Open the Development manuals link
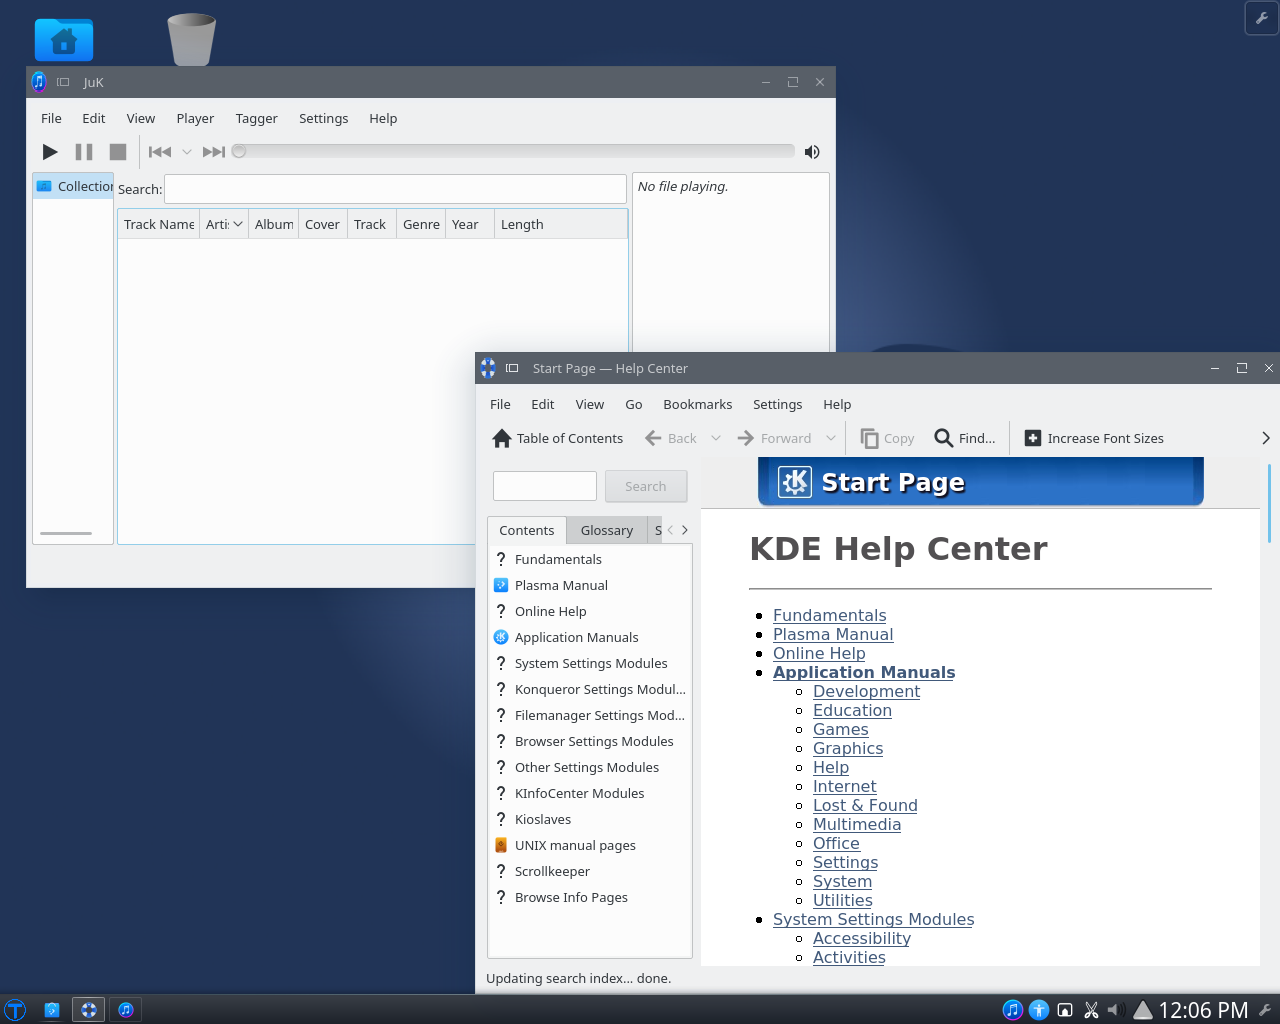 pyautogui.click(x=866, y=691)
